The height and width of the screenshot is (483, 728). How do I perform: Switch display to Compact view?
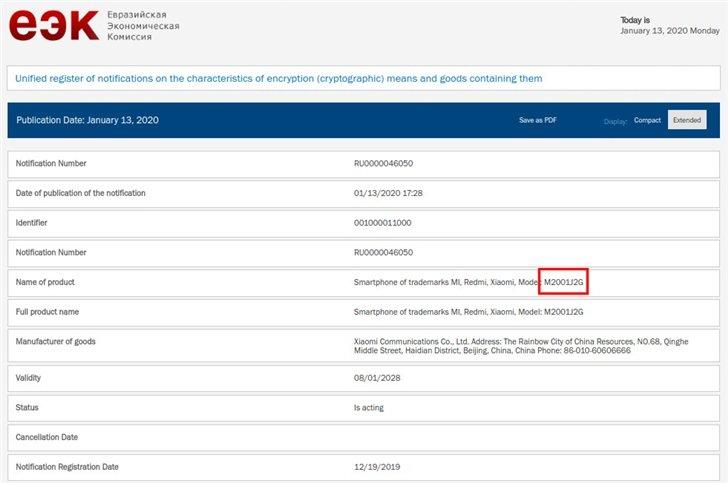pos(647,120)
